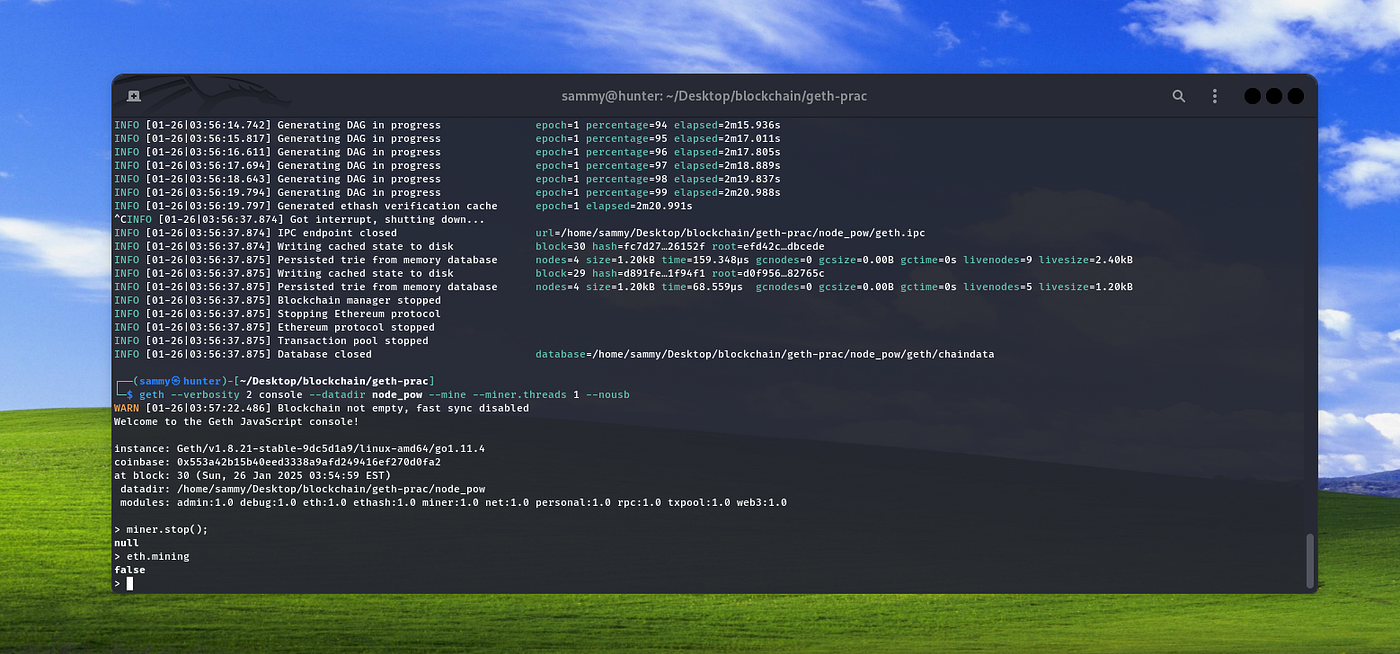Click the new tab icon in terminal titlebar
Image resolution: width=1400 pixels, height=654 pixels.
click(134, 96)
